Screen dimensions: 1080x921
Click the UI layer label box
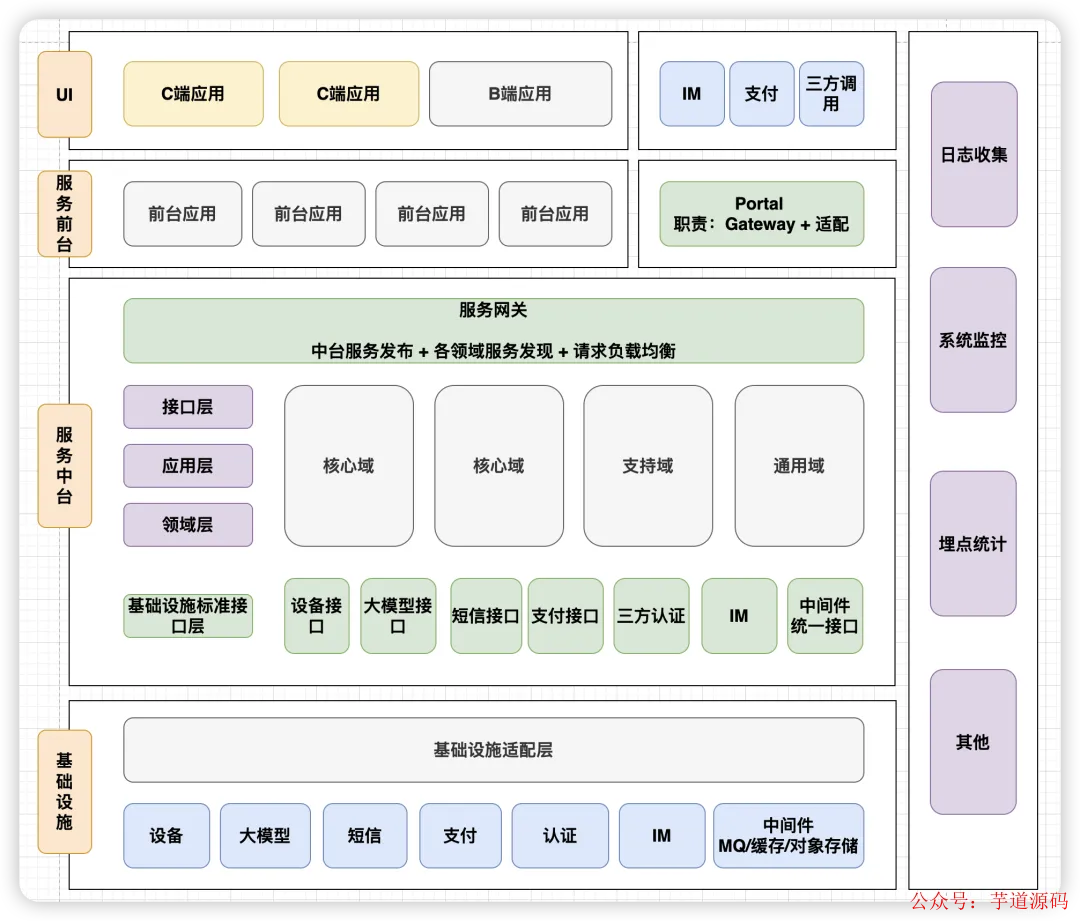click(65, 94)
